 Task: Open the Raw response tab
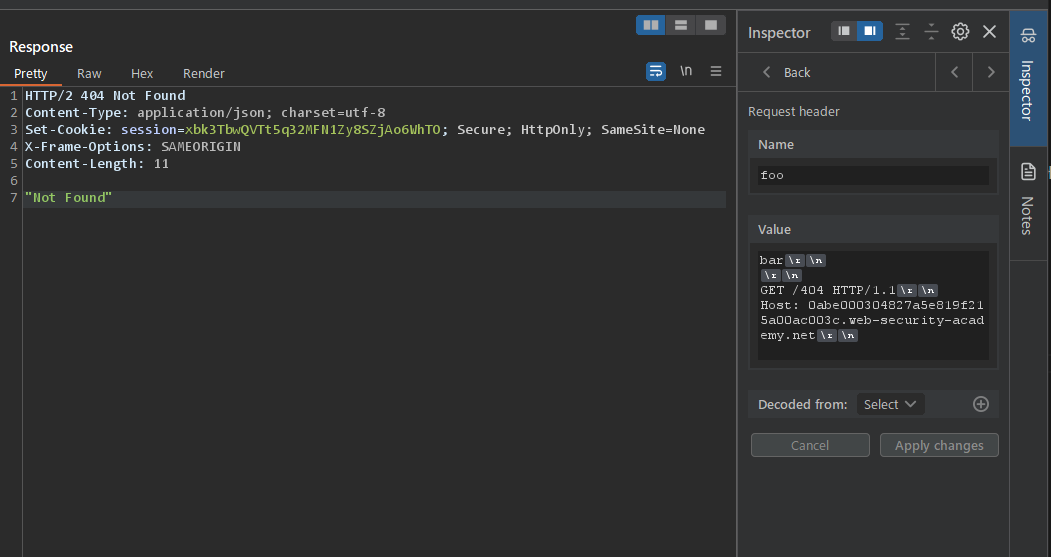click(x=89, y=73)
